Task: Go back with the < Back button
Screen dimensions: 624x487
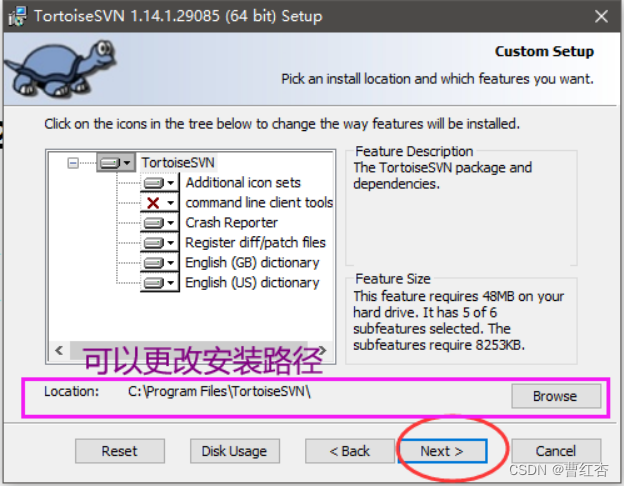Action: pos(349,451)
